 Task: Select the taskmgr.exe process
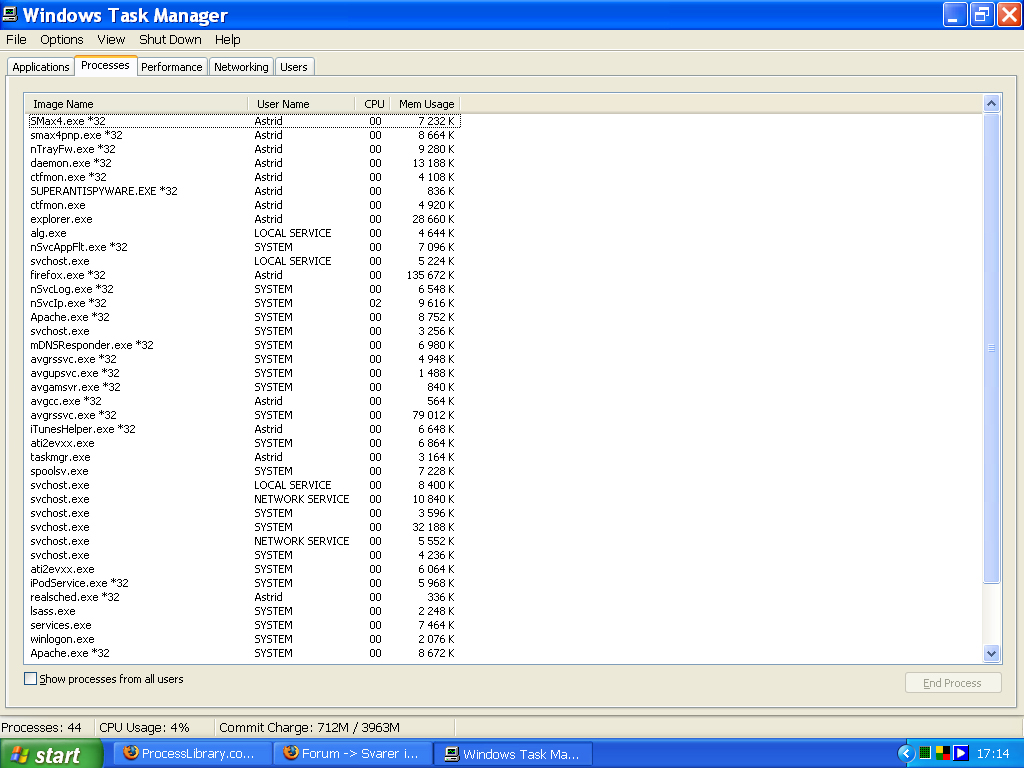click(x=244, y=457)
